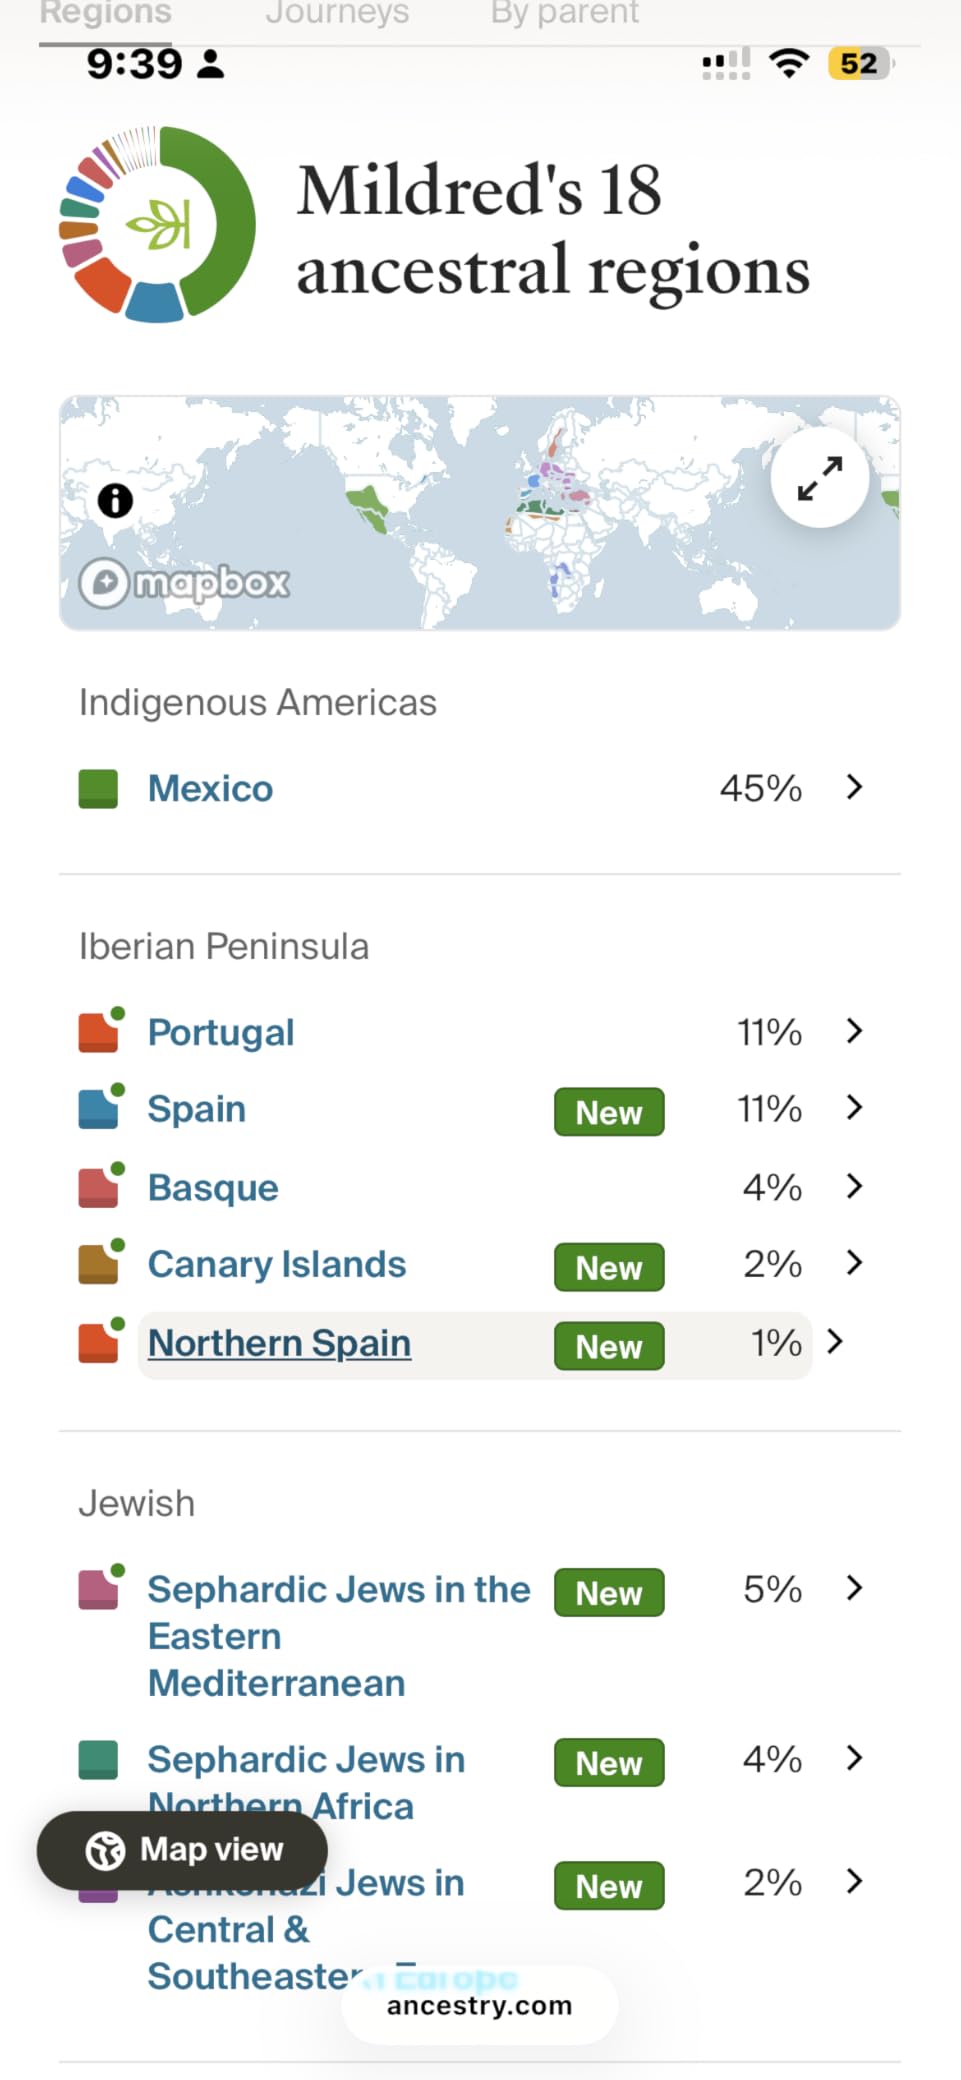Click the New badge beside Spain

pyautogui.click(x=608, y=1112)
